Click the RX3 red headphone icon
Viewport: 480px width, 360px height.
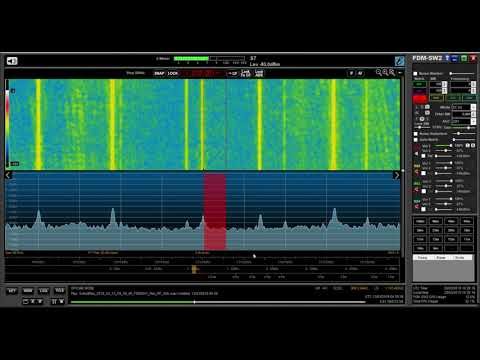[417, 190]
